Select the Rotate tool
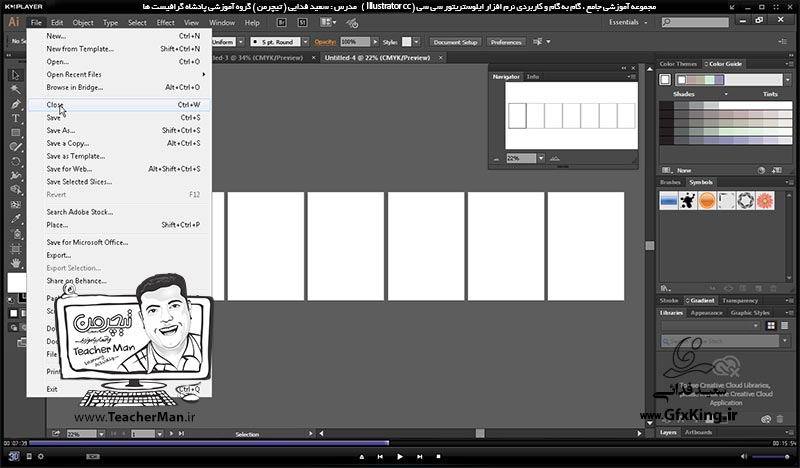 pyautogui.click(x=16, y=161)
